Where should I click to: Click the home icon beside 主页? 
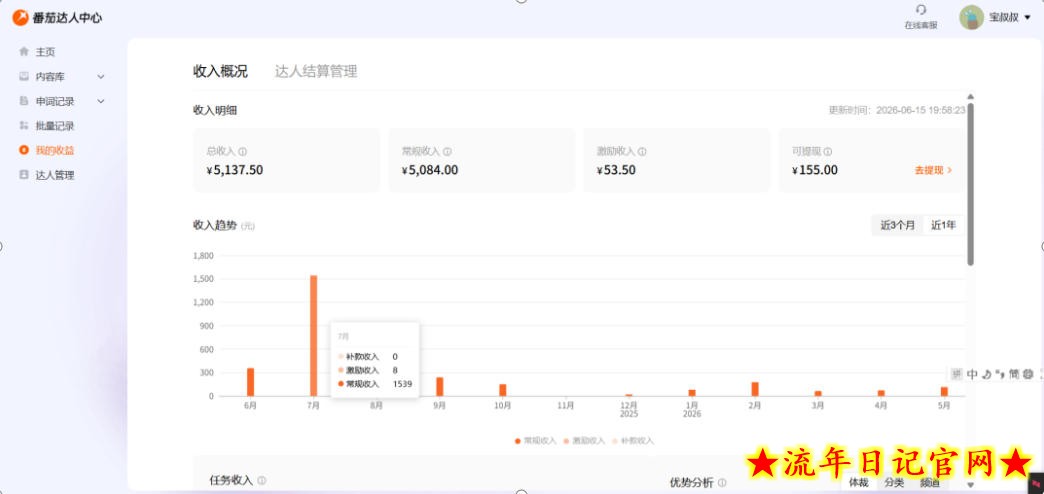coord(24,51)
